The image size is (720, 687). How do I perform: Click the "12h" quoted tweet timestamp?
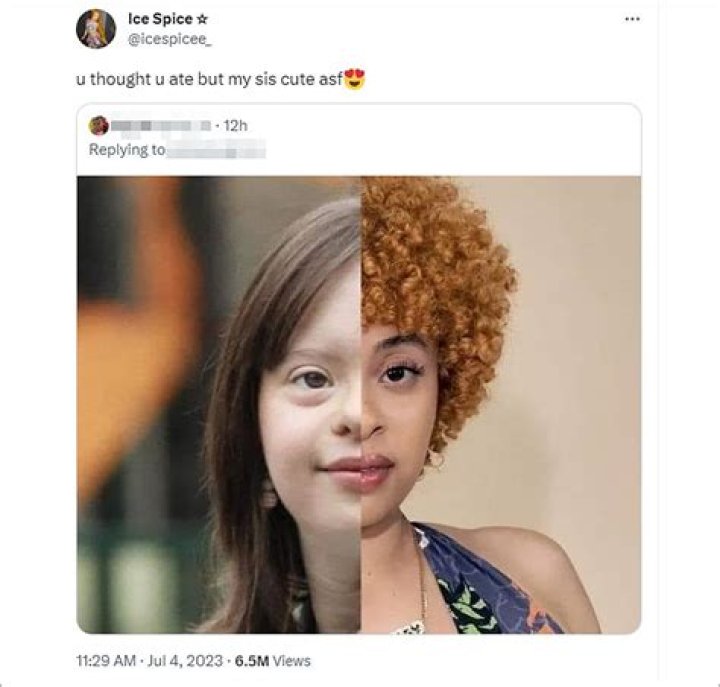coord(236,126)
